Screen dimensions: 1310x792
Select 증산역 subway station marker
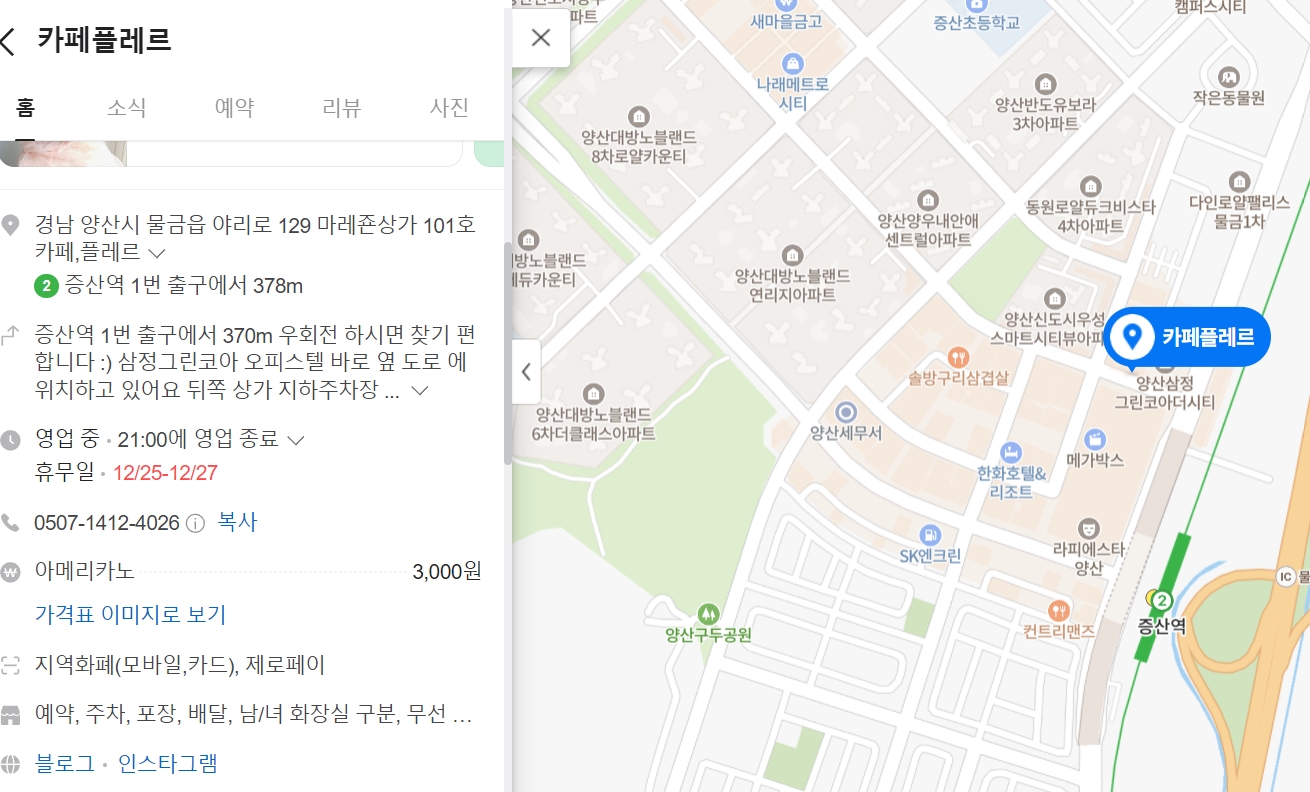pos(1161,601)
